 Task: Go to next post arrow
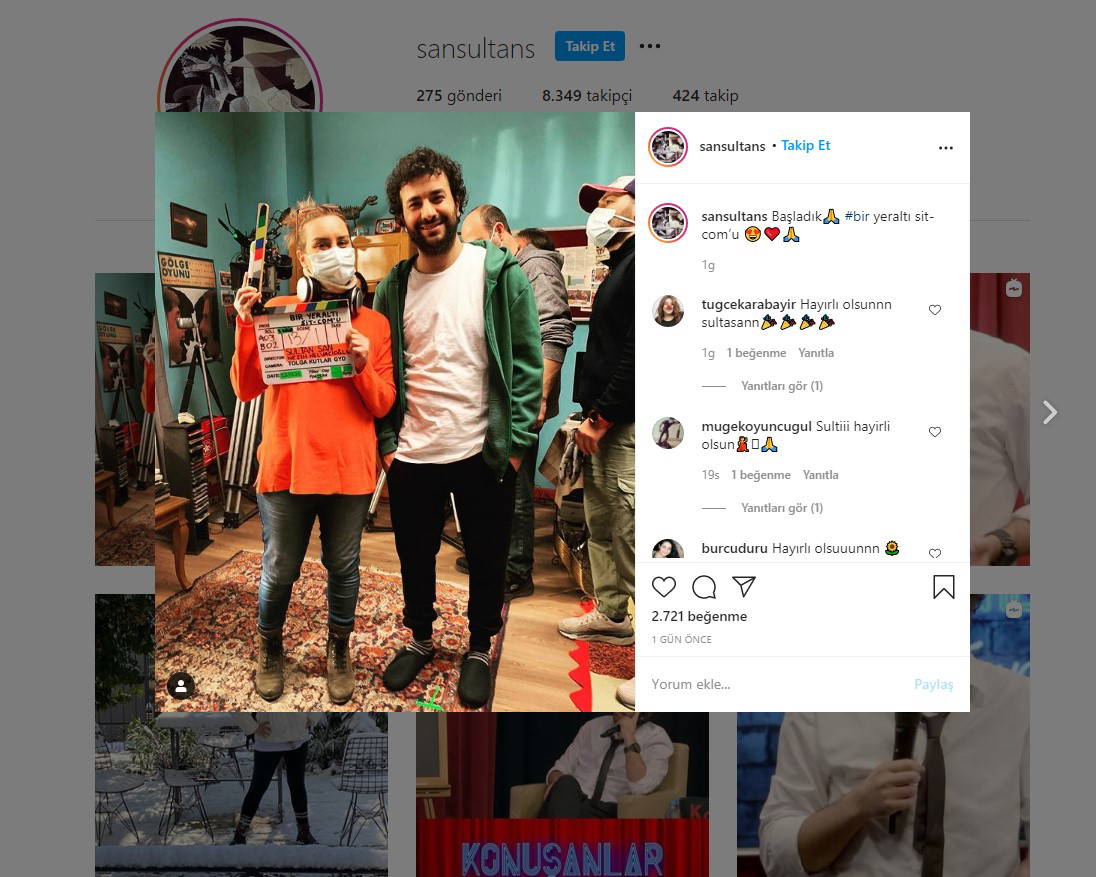click(1049, 412)
